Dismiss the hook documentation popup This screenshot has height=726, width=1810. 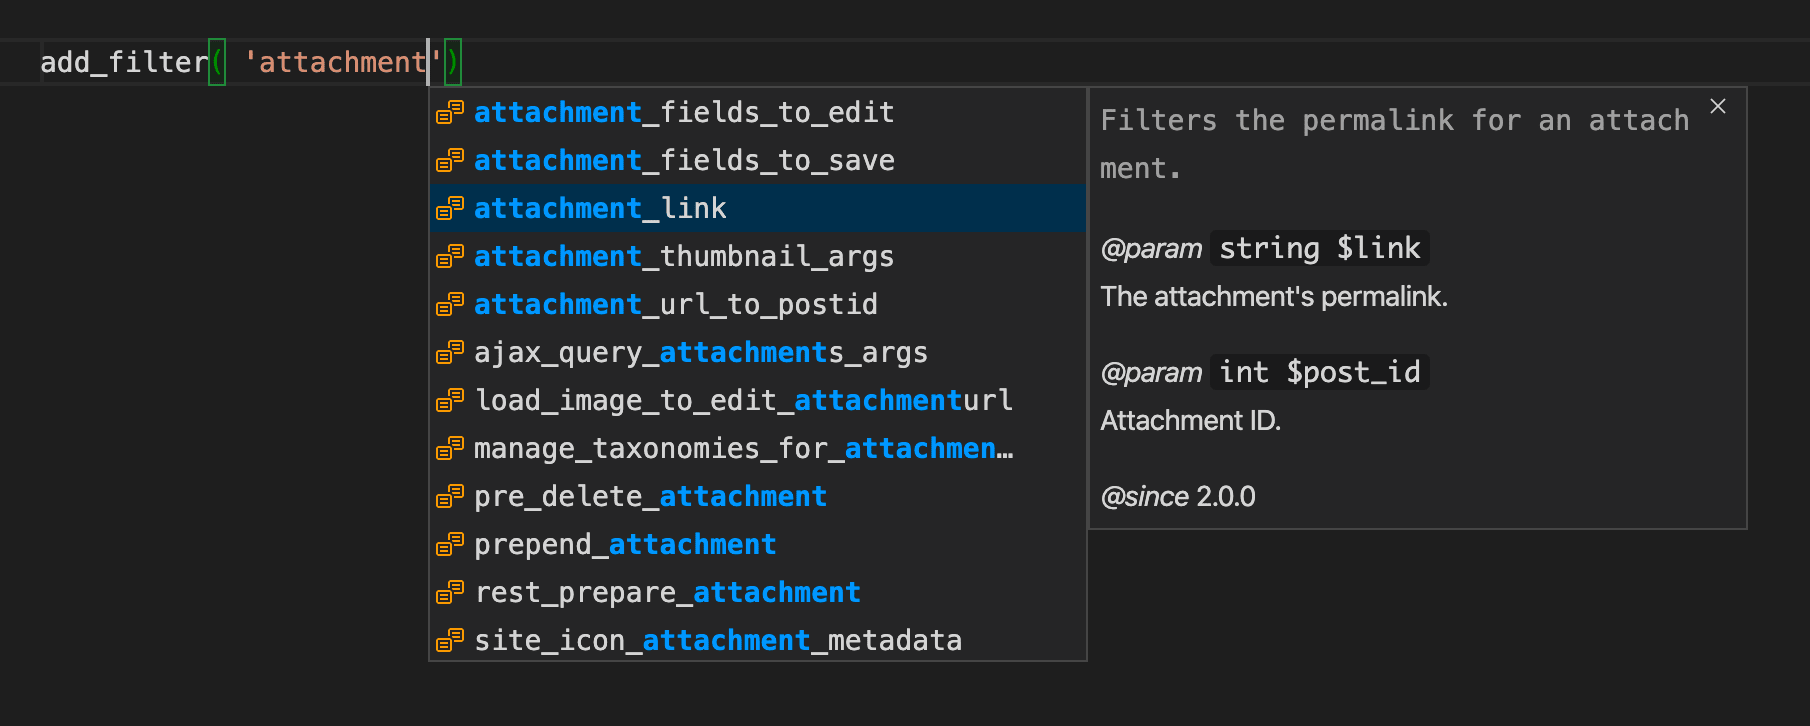[x=1718, y=107]
